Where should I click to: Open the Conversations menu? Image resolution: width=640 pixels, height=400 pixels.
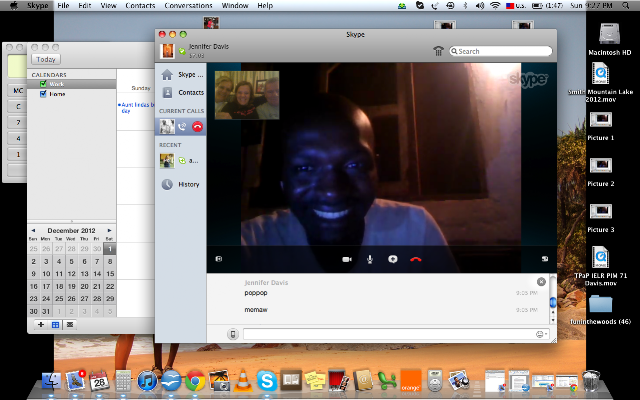(188, 6)
